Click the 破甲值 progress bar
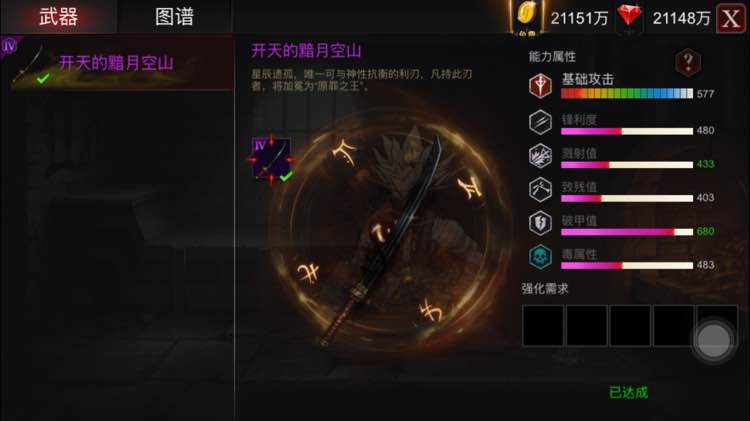 [627, 232]
